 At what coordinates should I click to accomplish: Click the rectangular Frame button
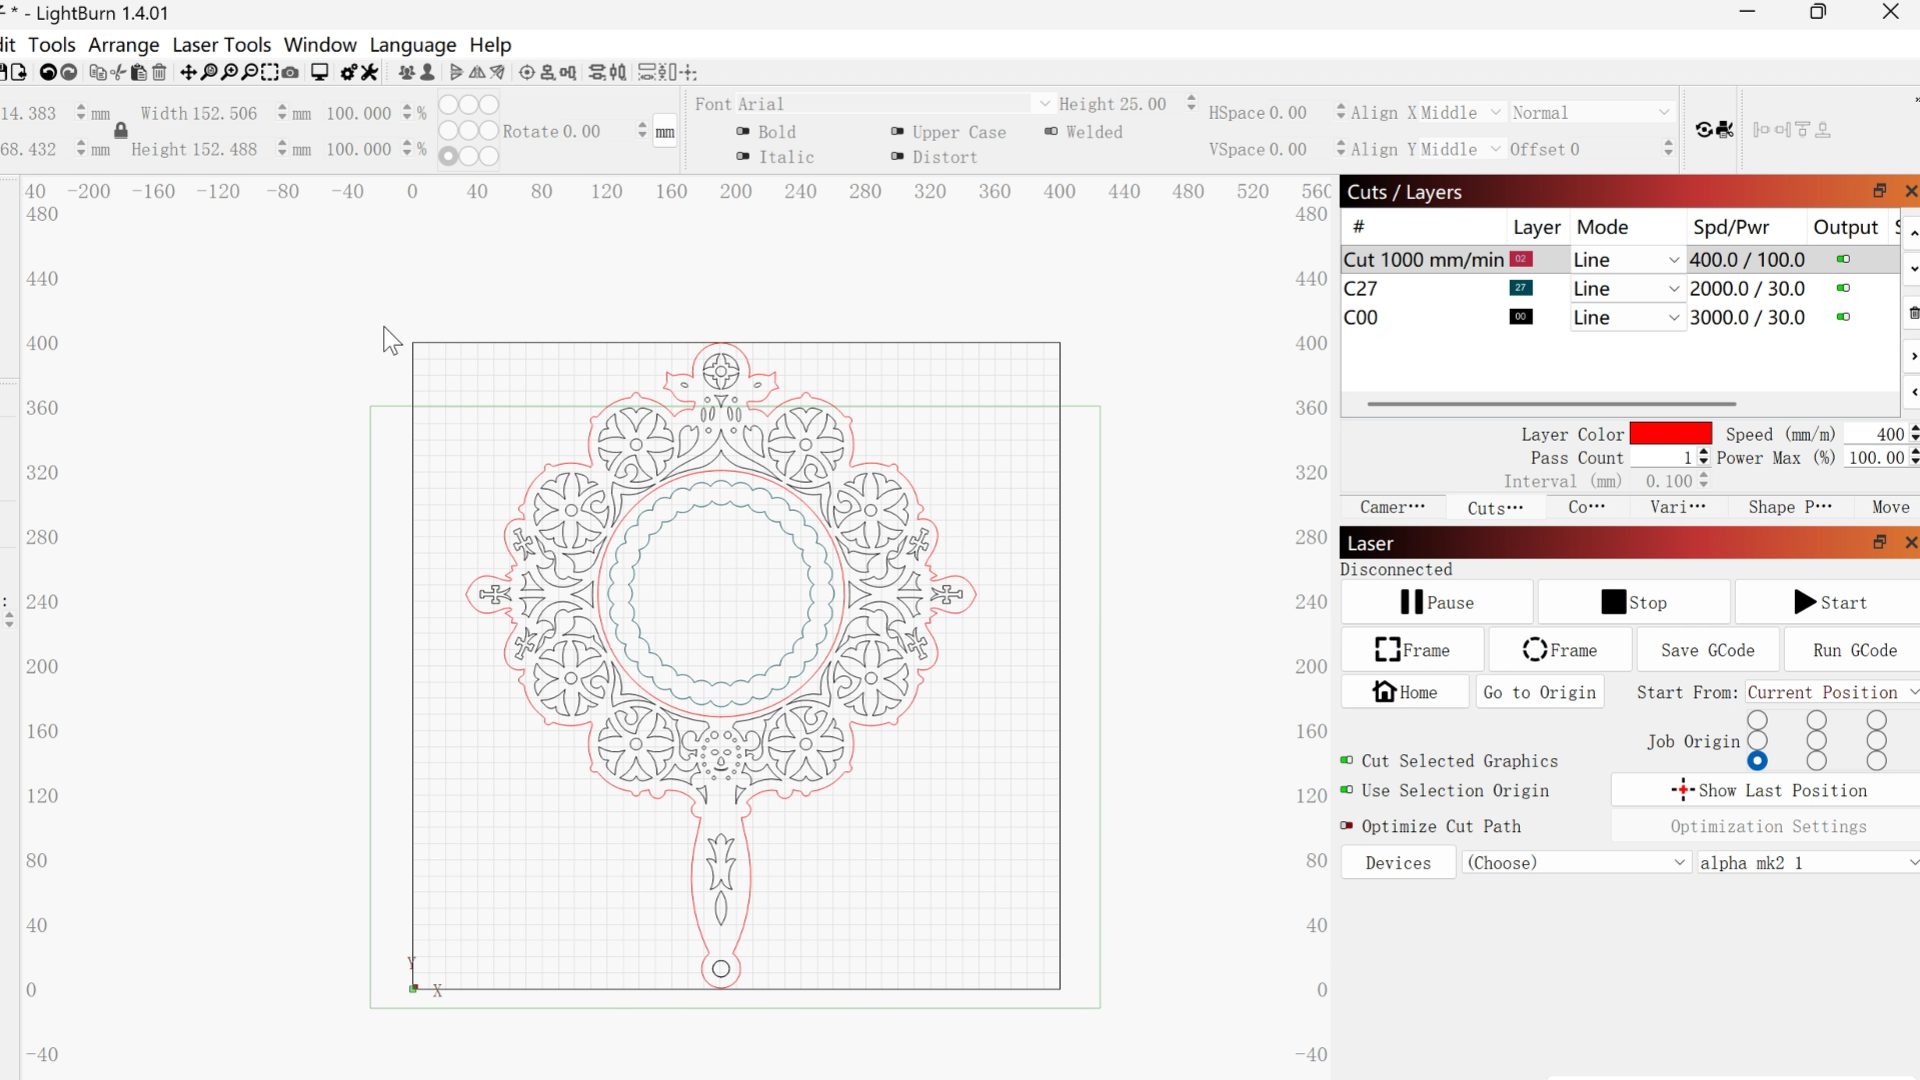click(x=1412, y=650)
